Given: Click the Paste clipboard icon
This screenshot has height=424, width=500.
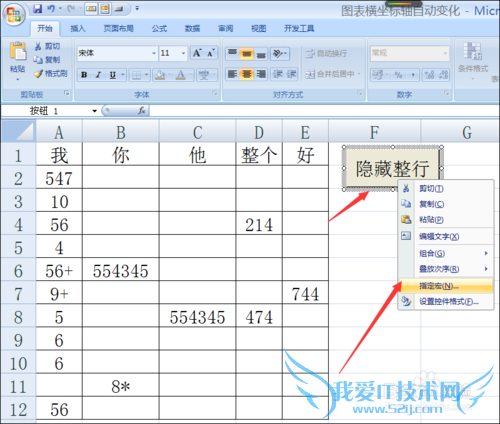Looking at the screenshot, I should (18, 52).
